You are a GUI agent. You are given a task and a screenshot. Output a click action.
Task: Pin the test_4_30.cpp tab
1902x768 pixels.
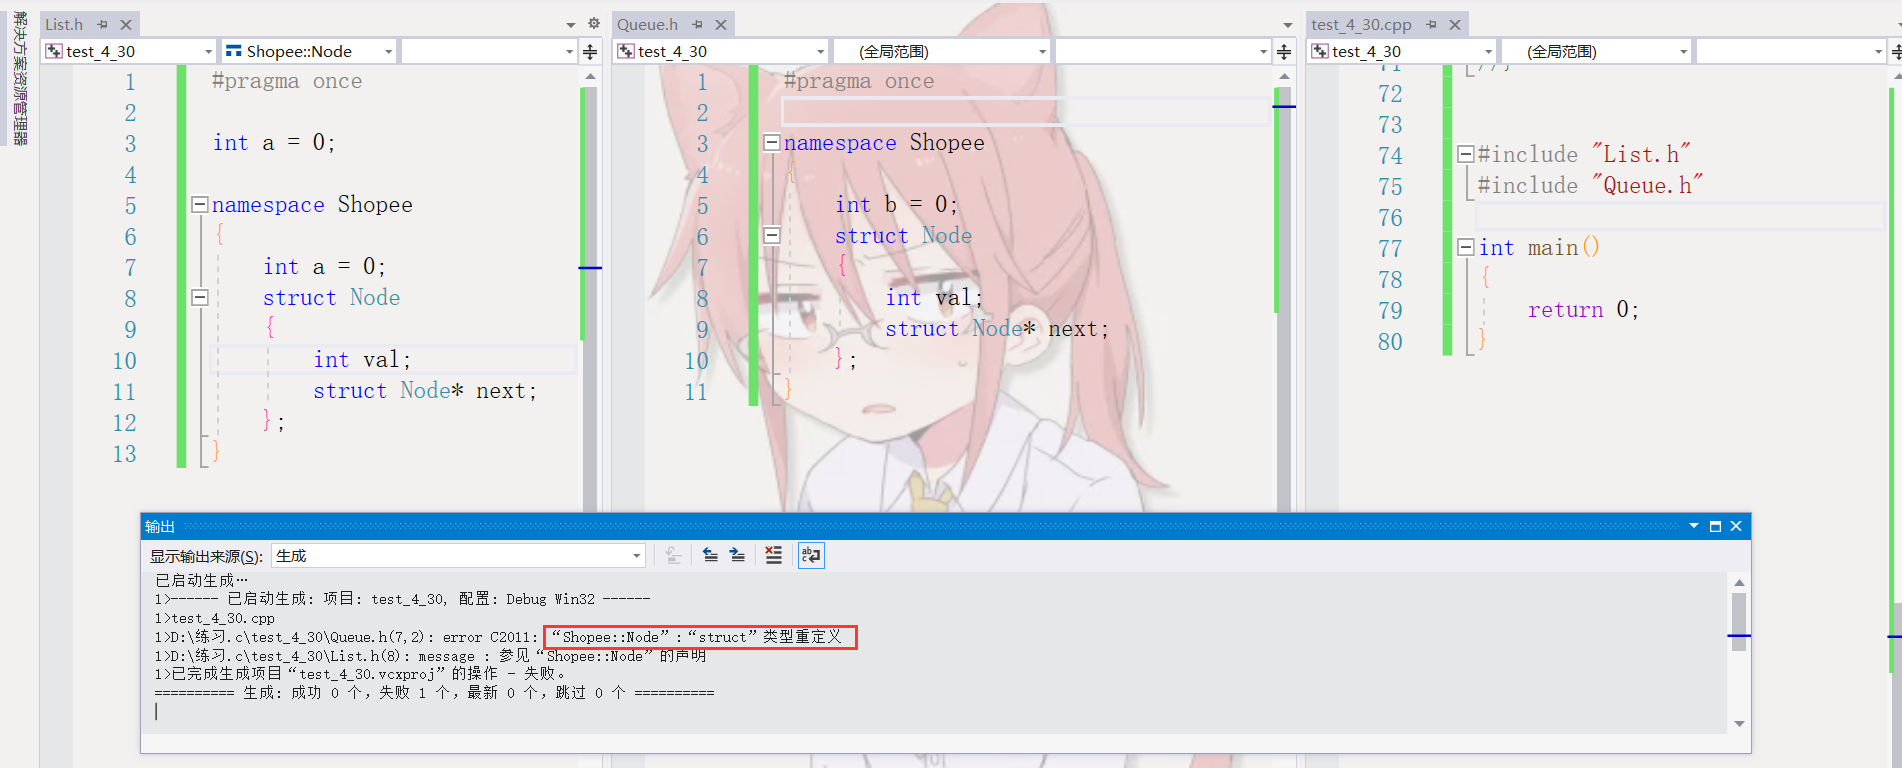pyautogui.click(x=1431, y=24)
